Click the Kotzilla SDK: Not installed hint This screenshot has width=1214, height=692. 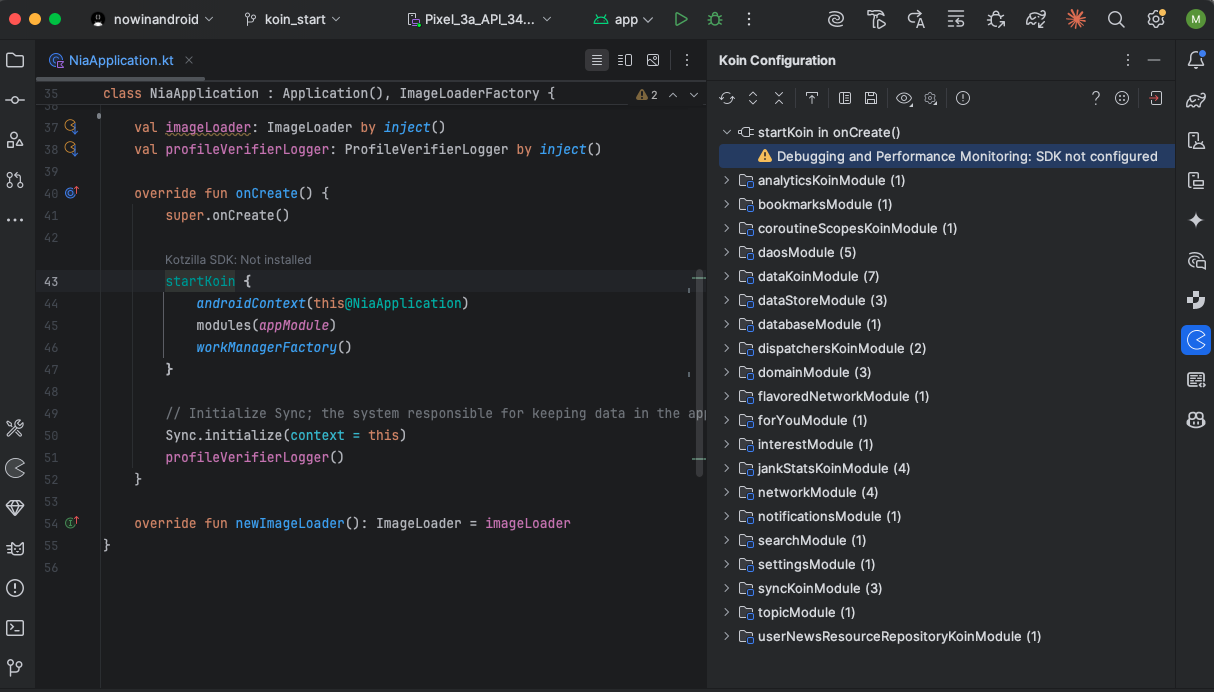point(238,259)
